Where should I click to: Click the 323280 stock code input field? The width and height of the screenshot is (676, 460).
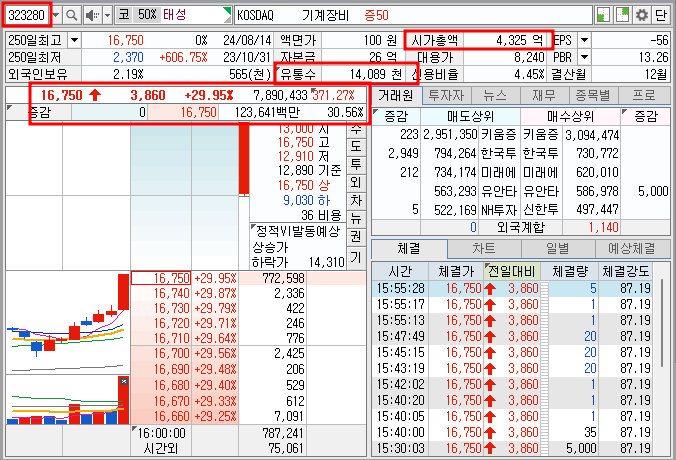click(x=27, y=16)
